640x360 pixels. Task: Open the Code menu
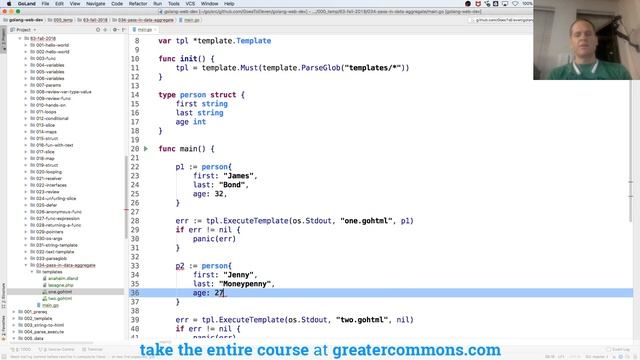(117, 4)
